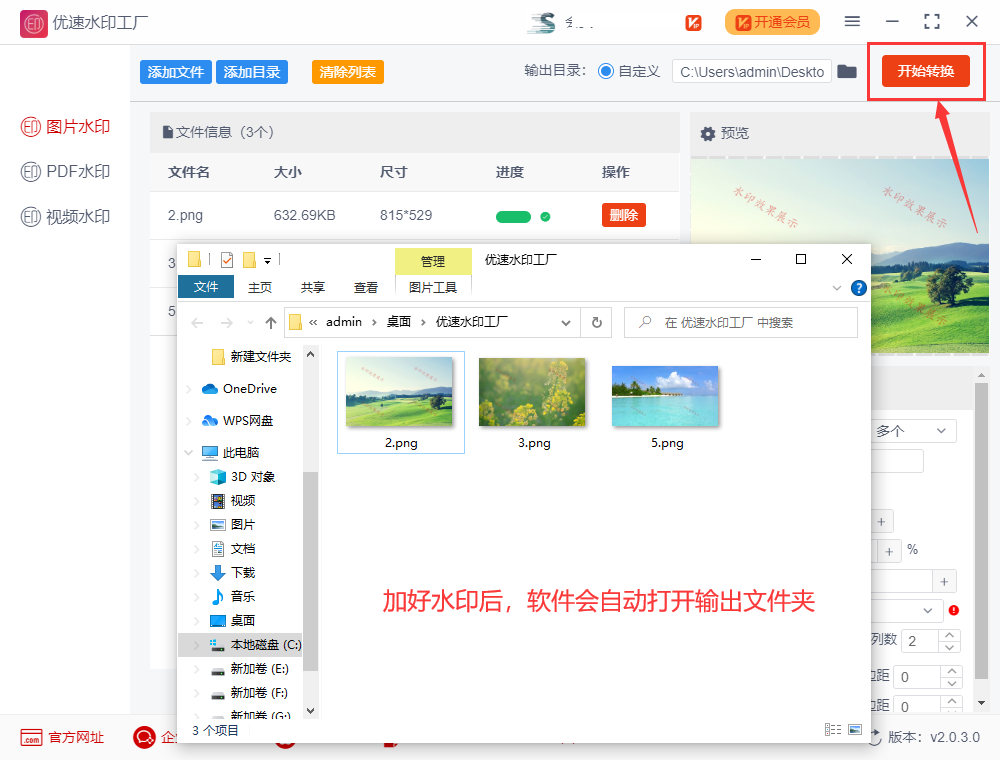Open the 多个 dropdown in settings panel

click(x=914, y=431)
